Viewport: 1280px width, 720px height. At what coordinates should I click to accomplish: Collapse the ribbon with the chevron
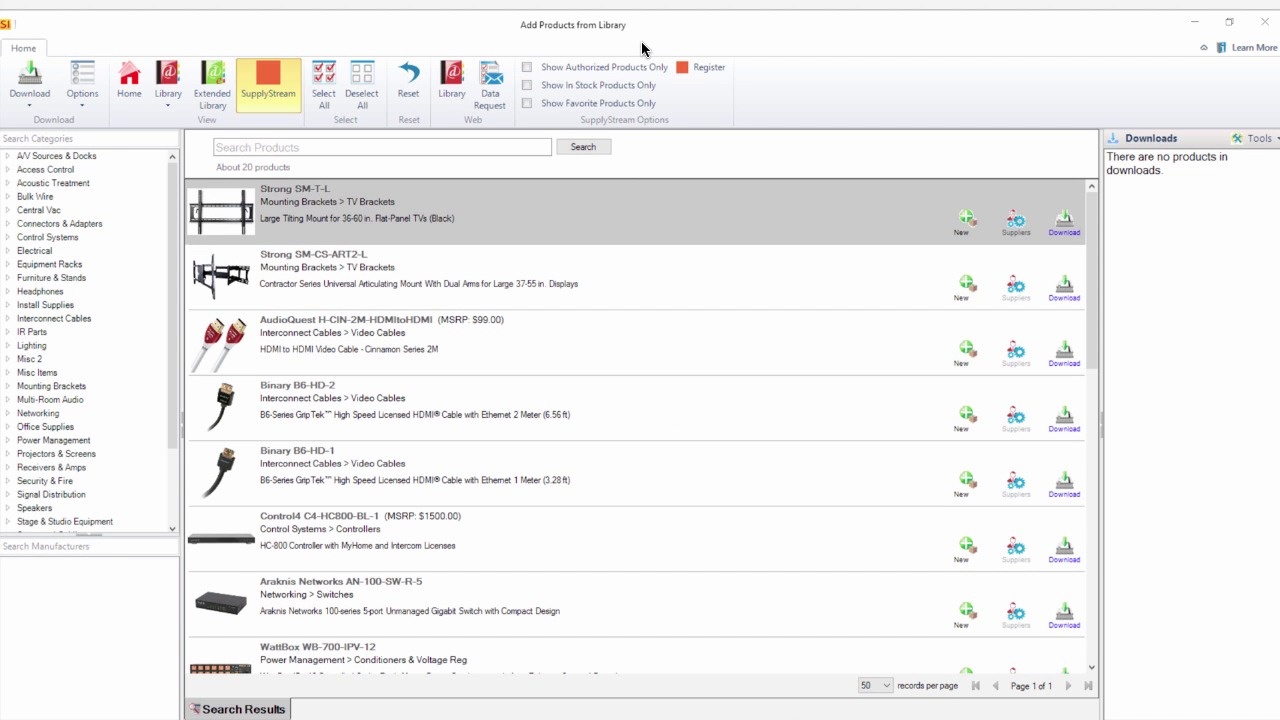1204,47
